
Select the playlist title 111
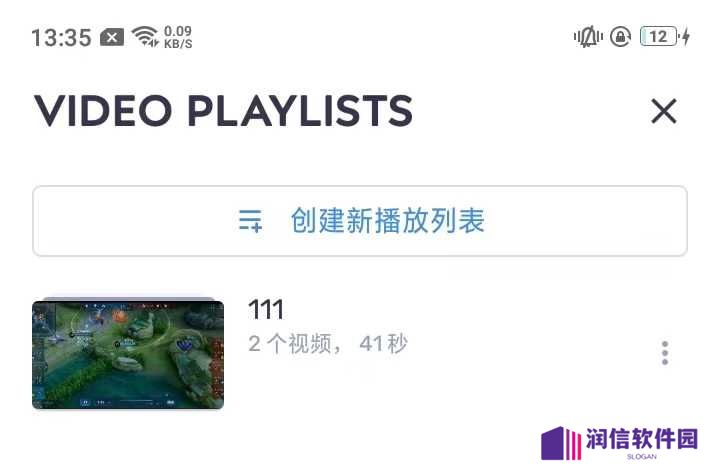(266, 310)
